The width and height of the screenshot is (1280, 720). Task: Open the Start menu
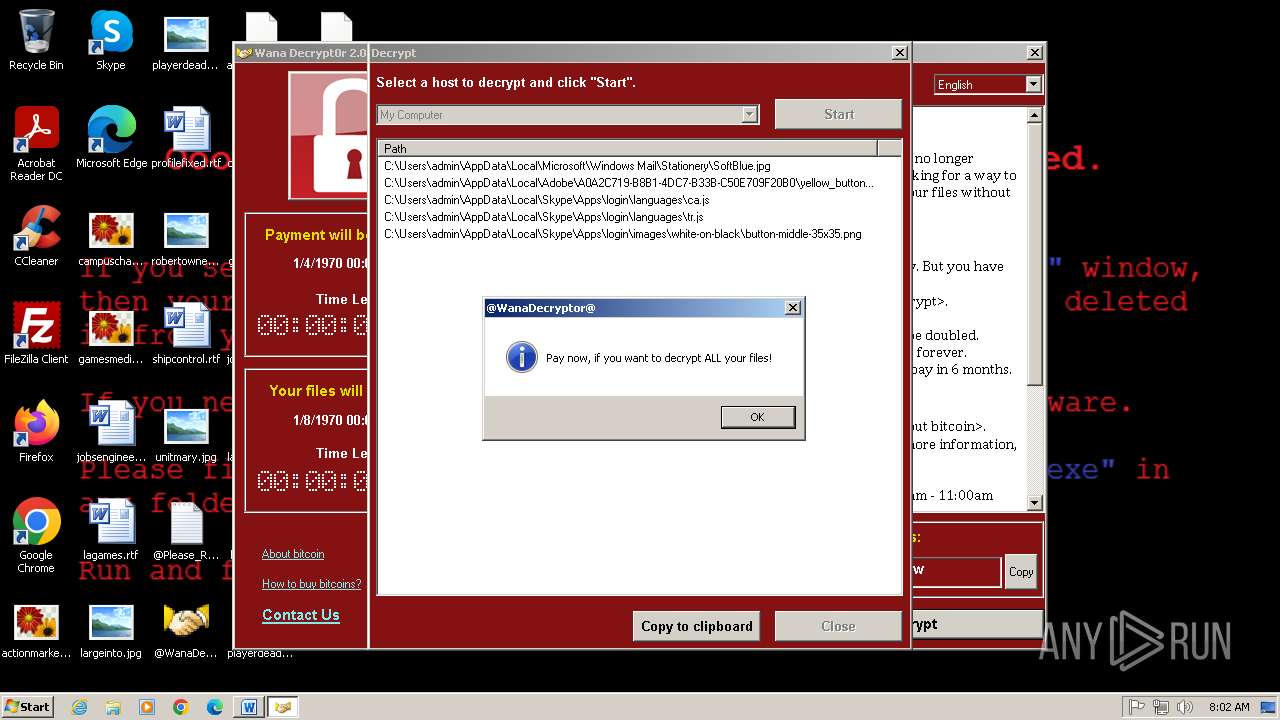click(28, 707)
